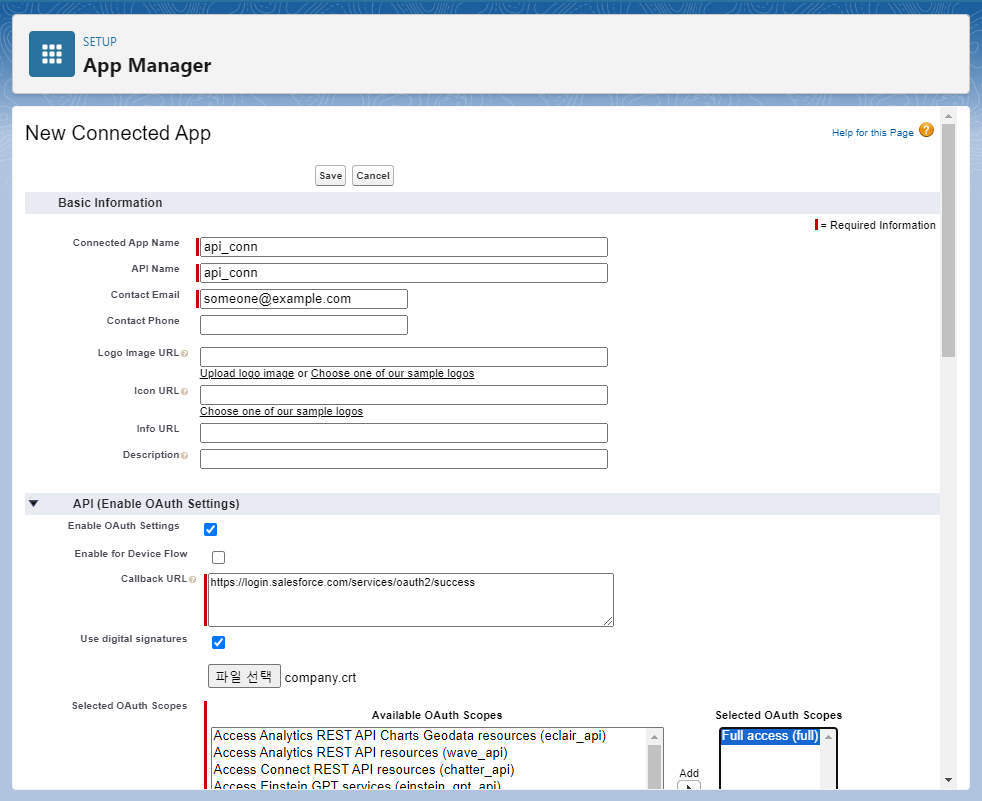Click the Help question mark icon
982x801 pixels.
click(926, 130)
